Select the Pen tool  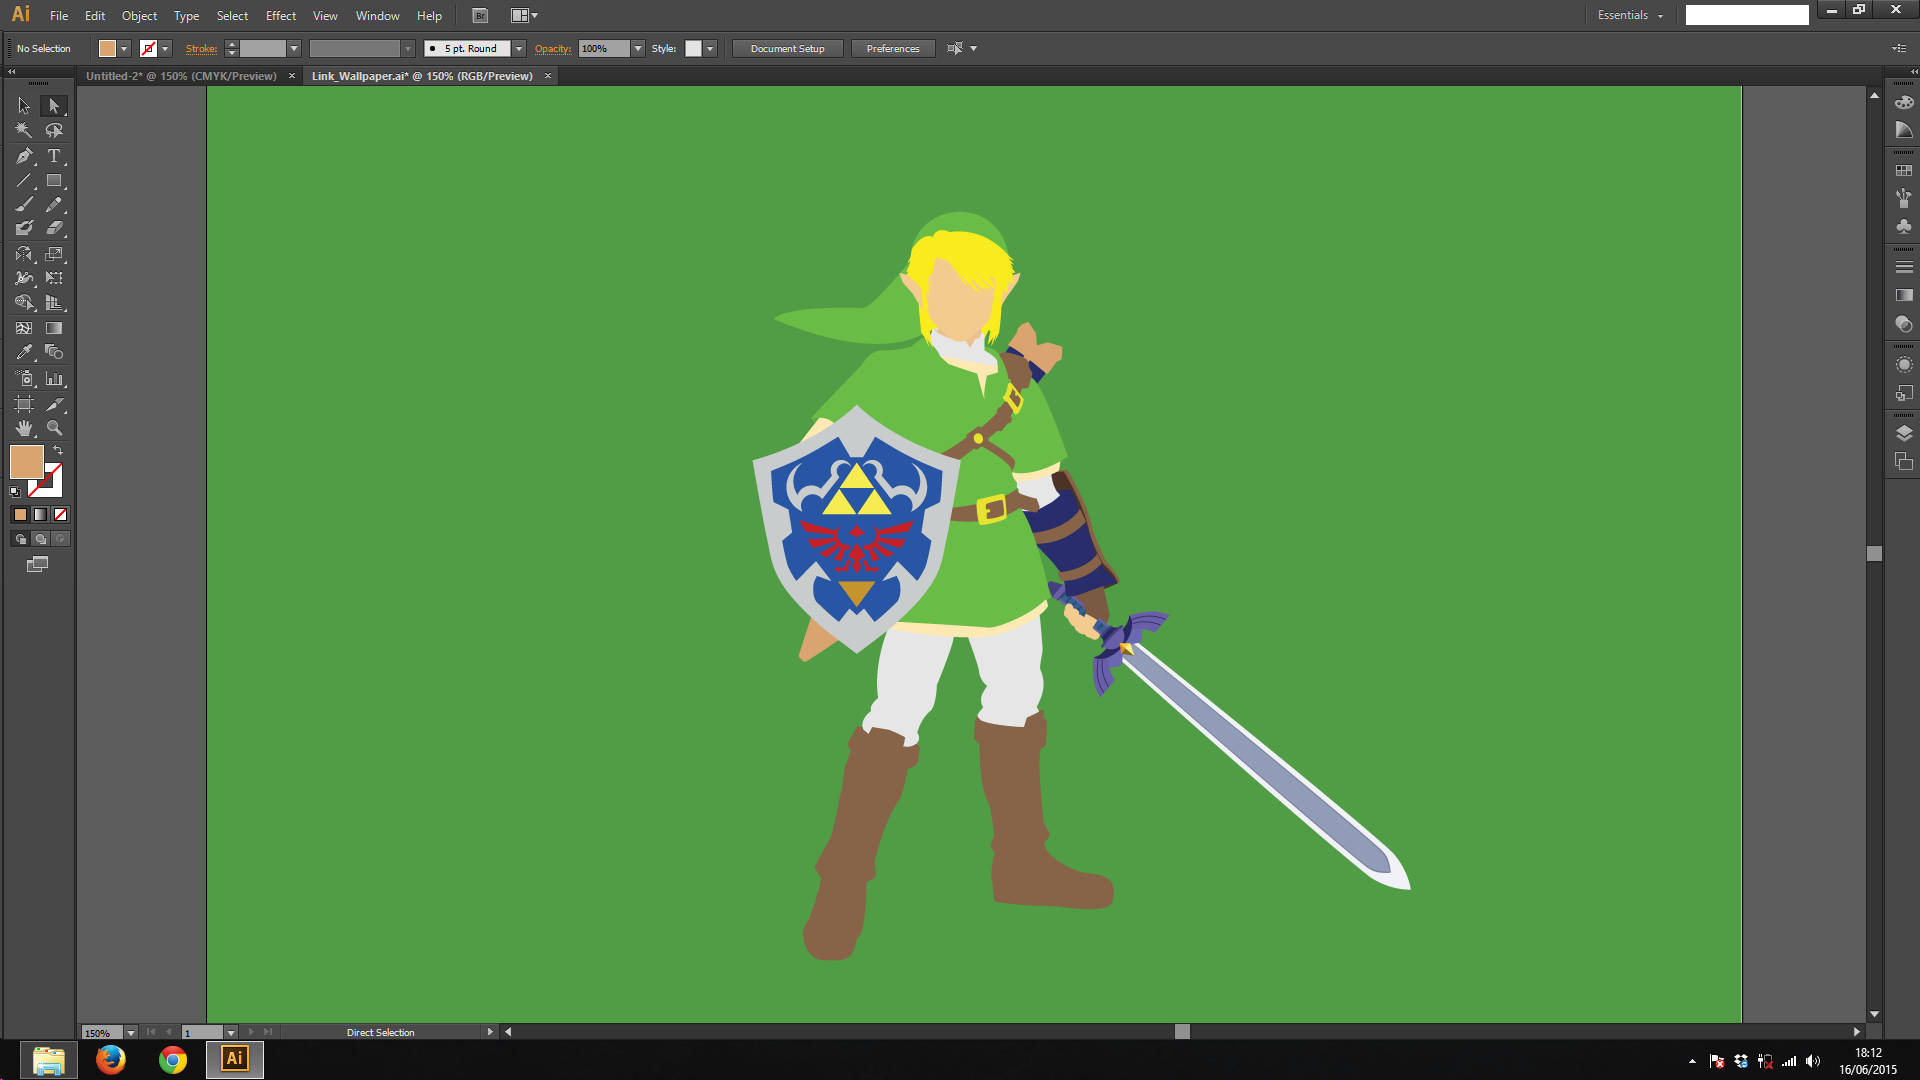(24, 156)
